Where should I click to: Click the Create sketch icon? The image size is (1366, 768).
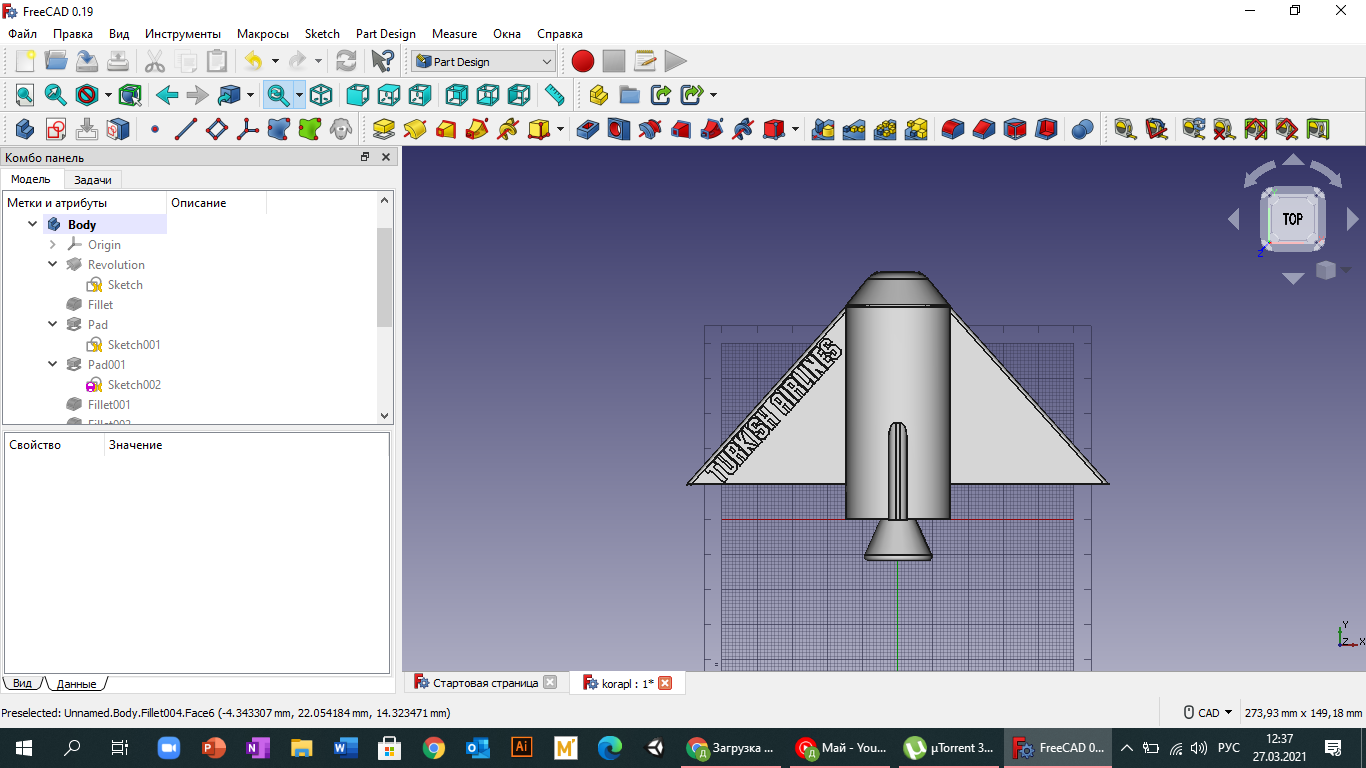[56, 129]
